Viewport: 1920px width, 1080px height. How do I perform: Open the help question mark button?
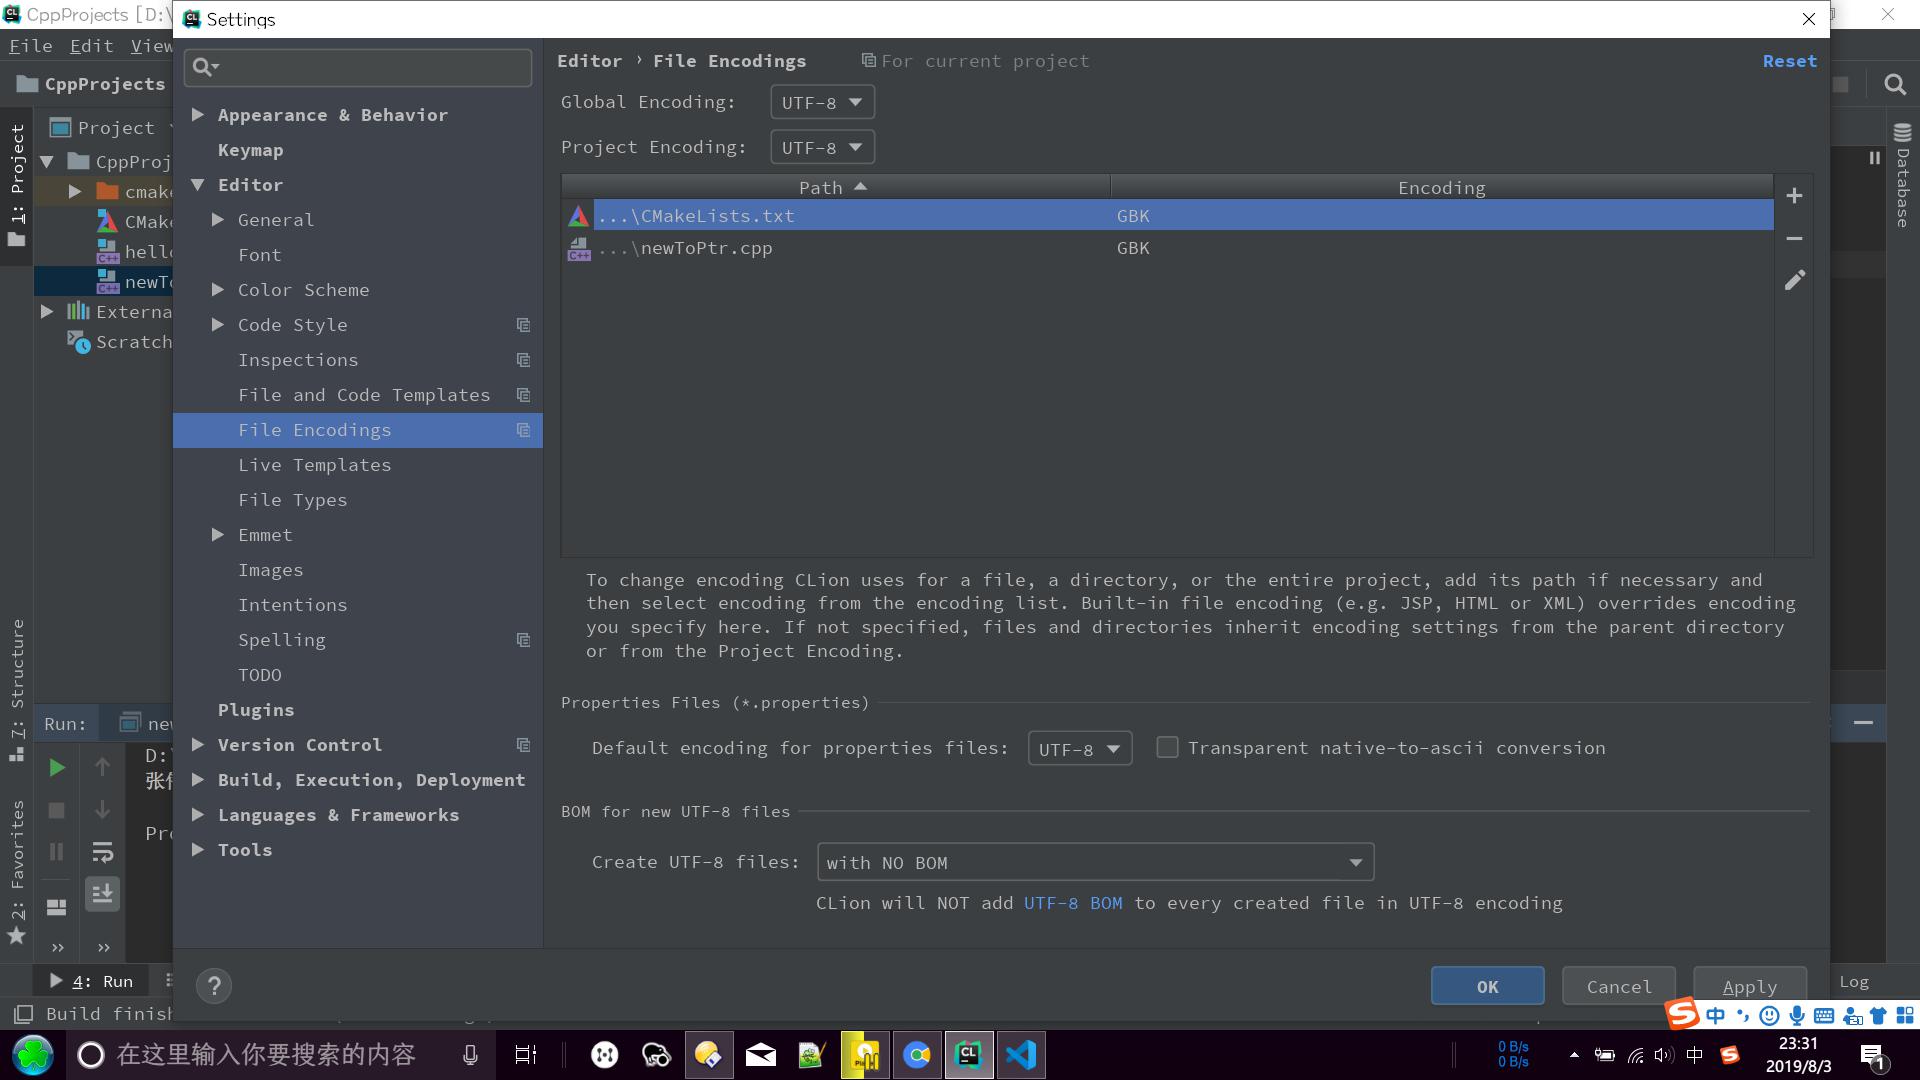click(213, 986)
